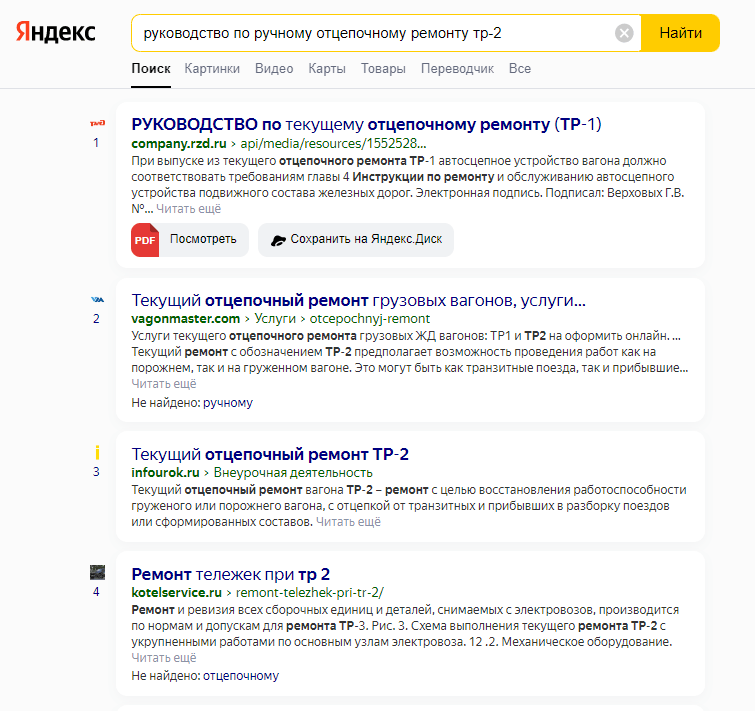Click the Yandex logo

coord(55,32)
